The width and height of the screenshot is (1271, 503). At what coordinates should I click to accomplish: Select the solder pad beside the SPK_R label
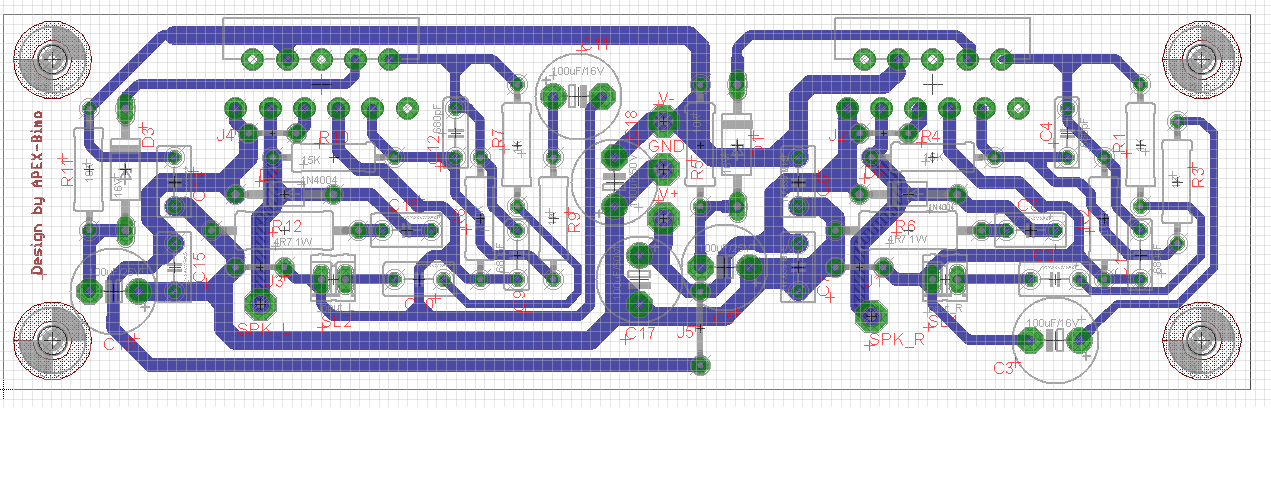[869, 318]
